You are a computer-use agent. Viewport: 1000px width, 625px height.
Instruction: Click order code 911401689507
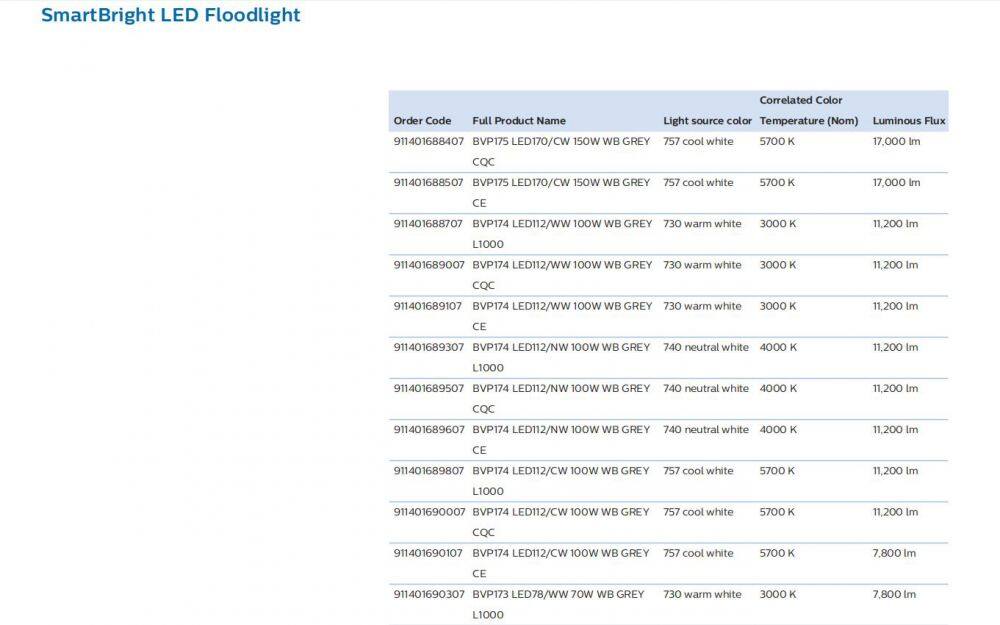click(x=429, y=388)
